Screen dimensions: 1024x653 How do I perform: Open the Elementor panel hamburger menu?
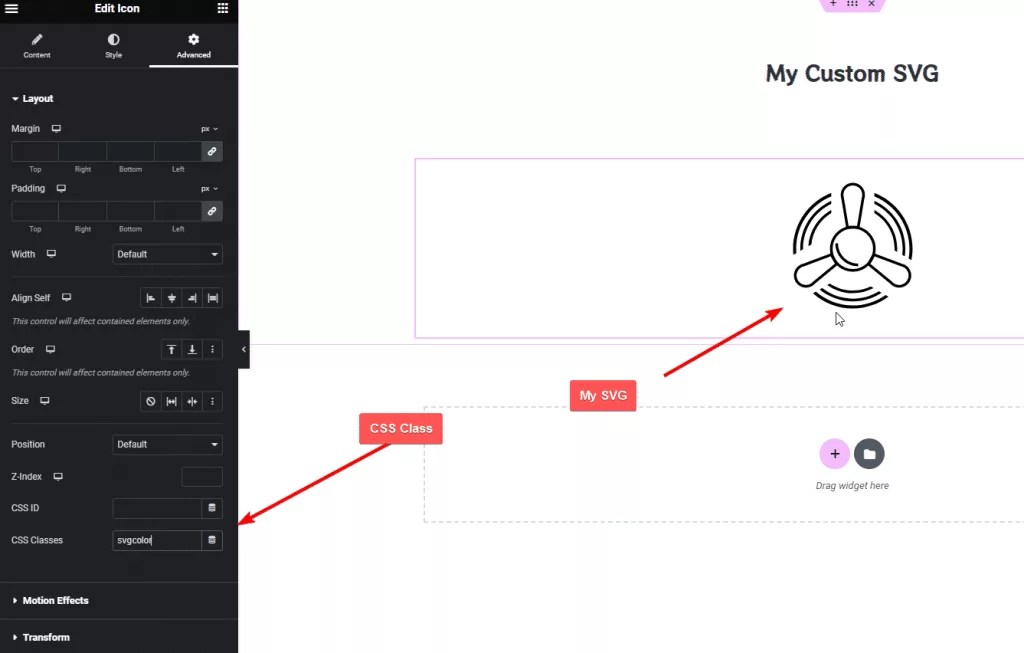click(12, 9)
